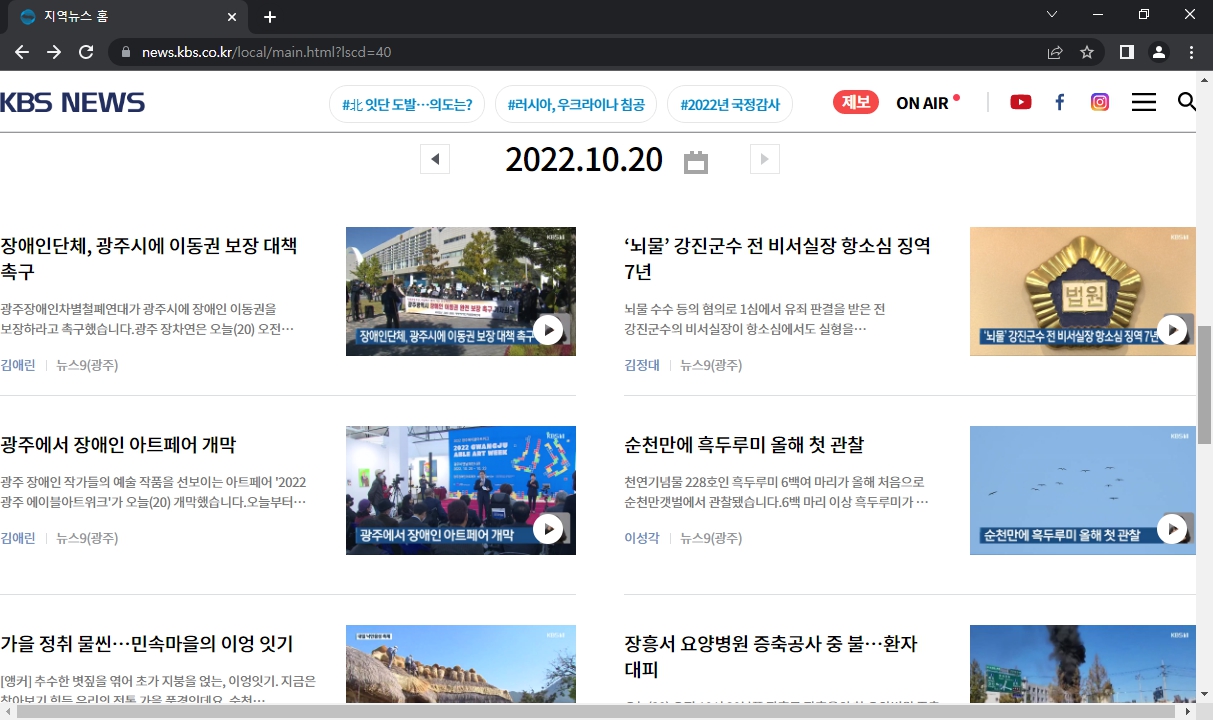Play the 장애인단체 이동권 video thumbnail

pos(548,330)
